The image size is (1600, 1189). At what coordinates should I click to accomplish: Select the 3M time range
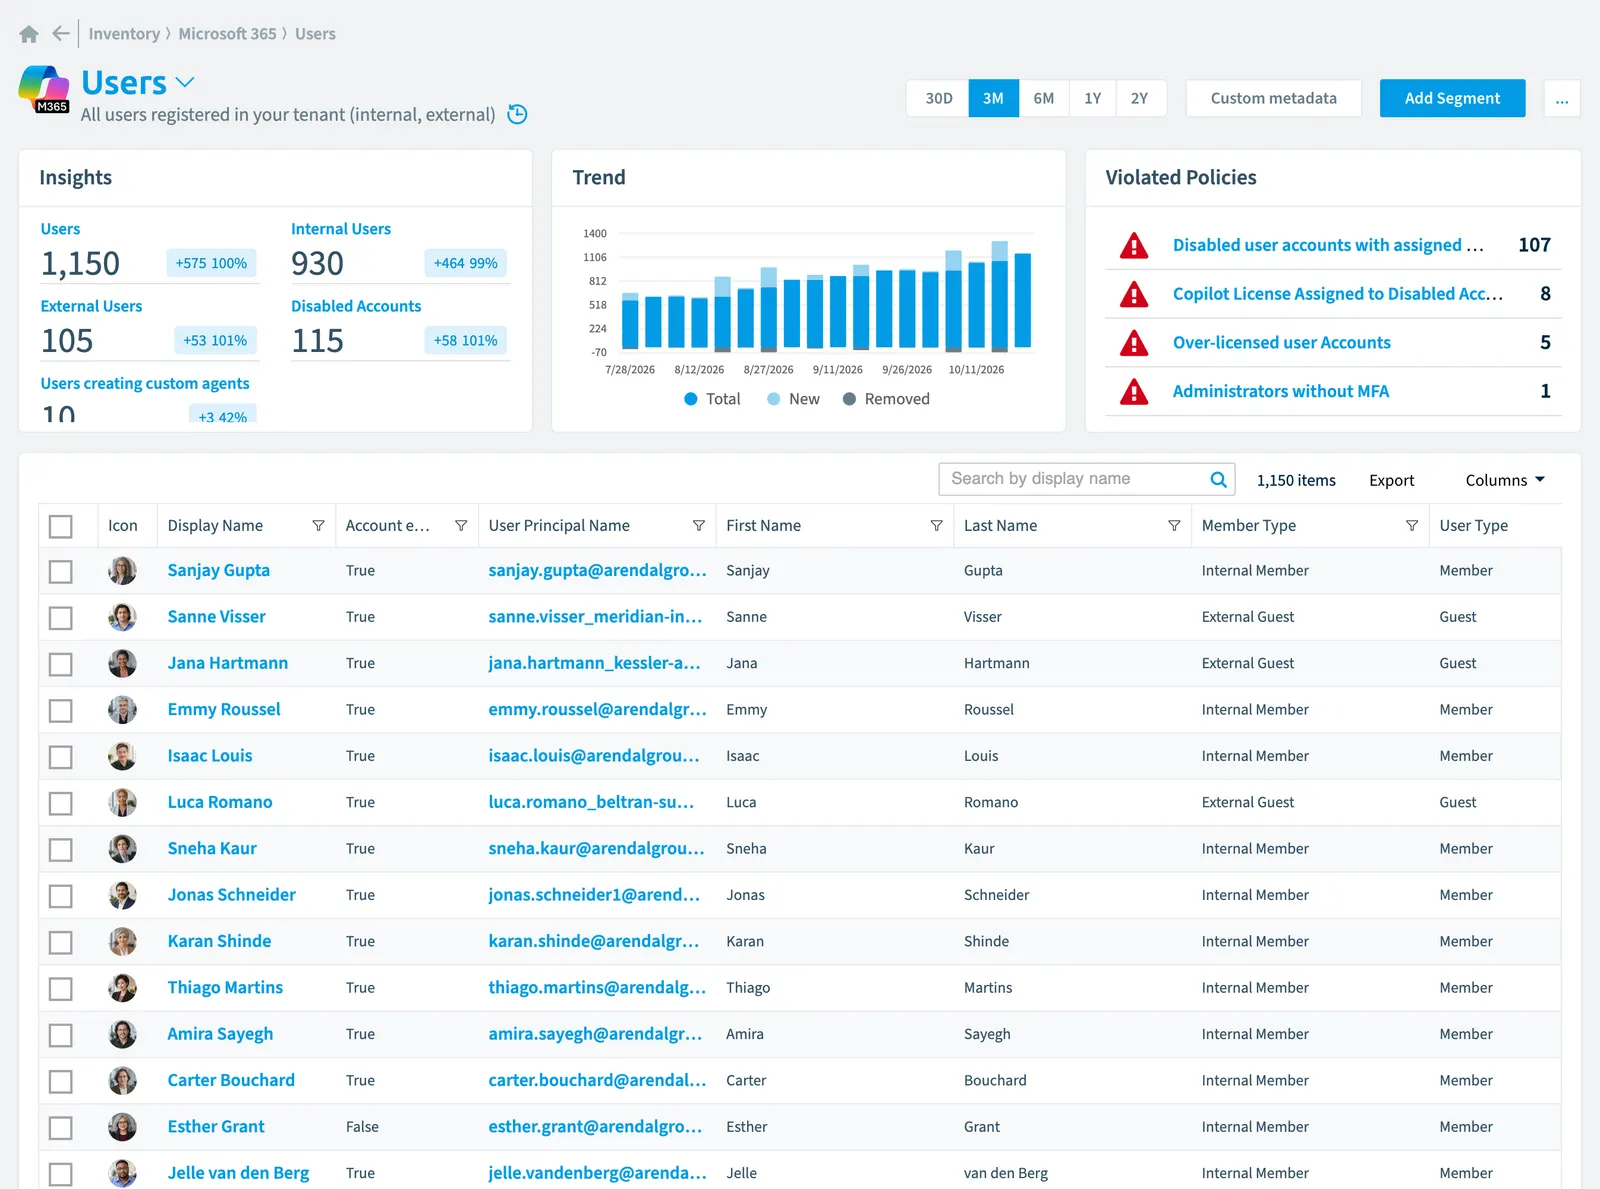tap(993, 98)
